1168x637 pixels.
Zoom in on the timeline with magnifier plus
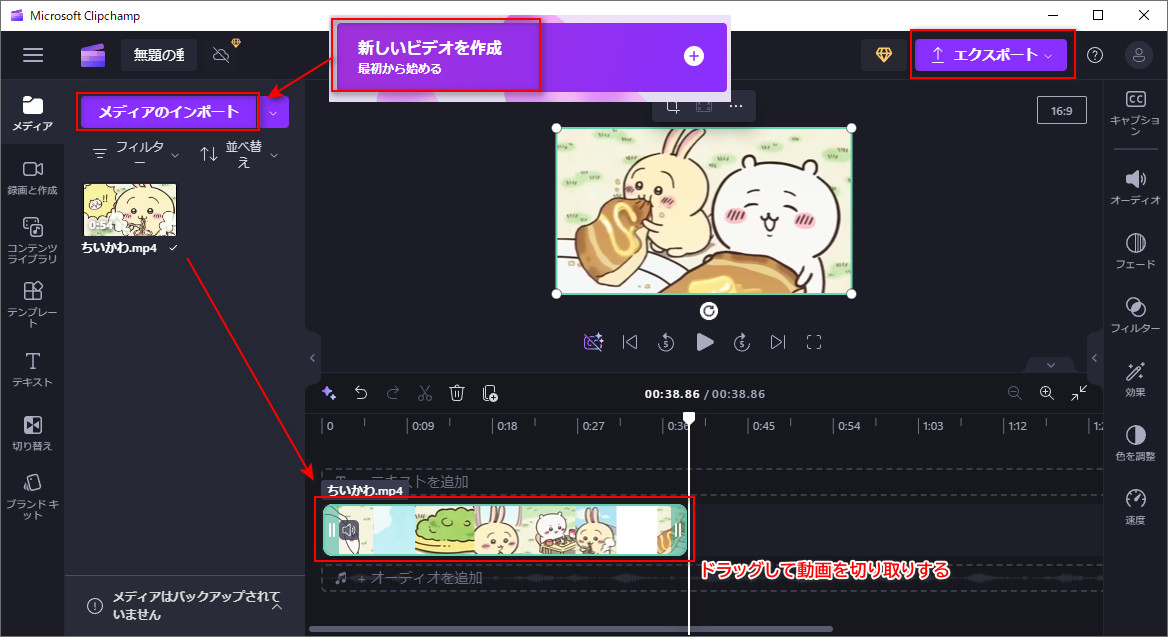click(1047, 393)
